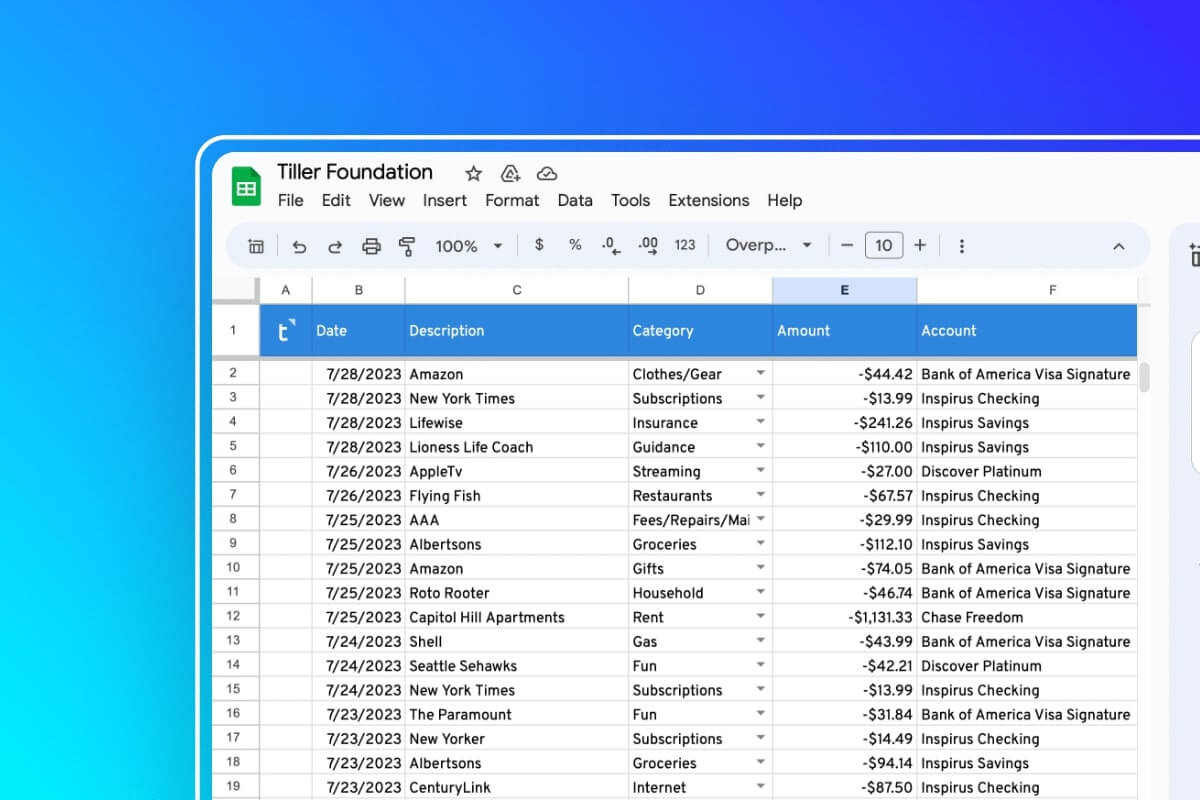The height and width of the screenshot is (800, 1200).
Task: Select the Capitol Hill Apartments cell
Action: (x=517, y=617)
